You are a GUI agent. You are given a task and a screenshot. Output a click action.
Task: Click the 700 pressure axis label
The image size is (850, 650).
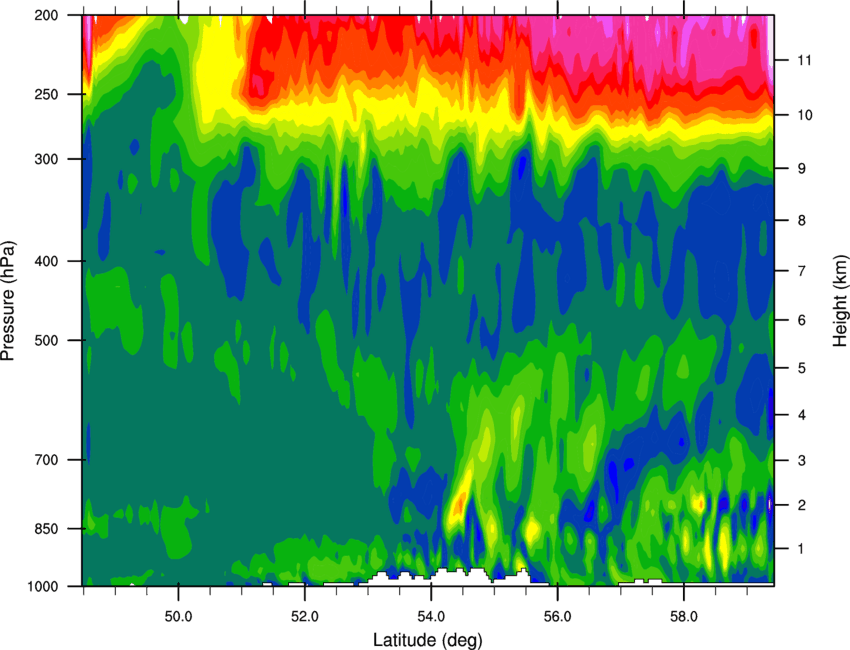pyautogui.click(x=46, y=460)
